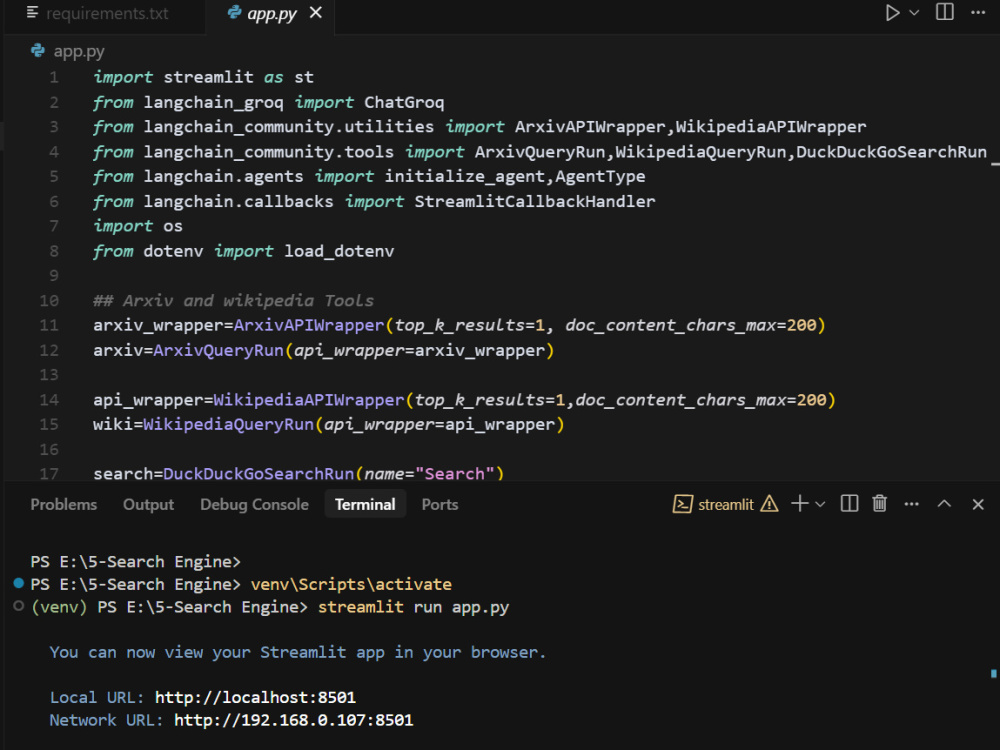
Task: Open Local URL http://localhost:8501
Action: click(255, 697)
